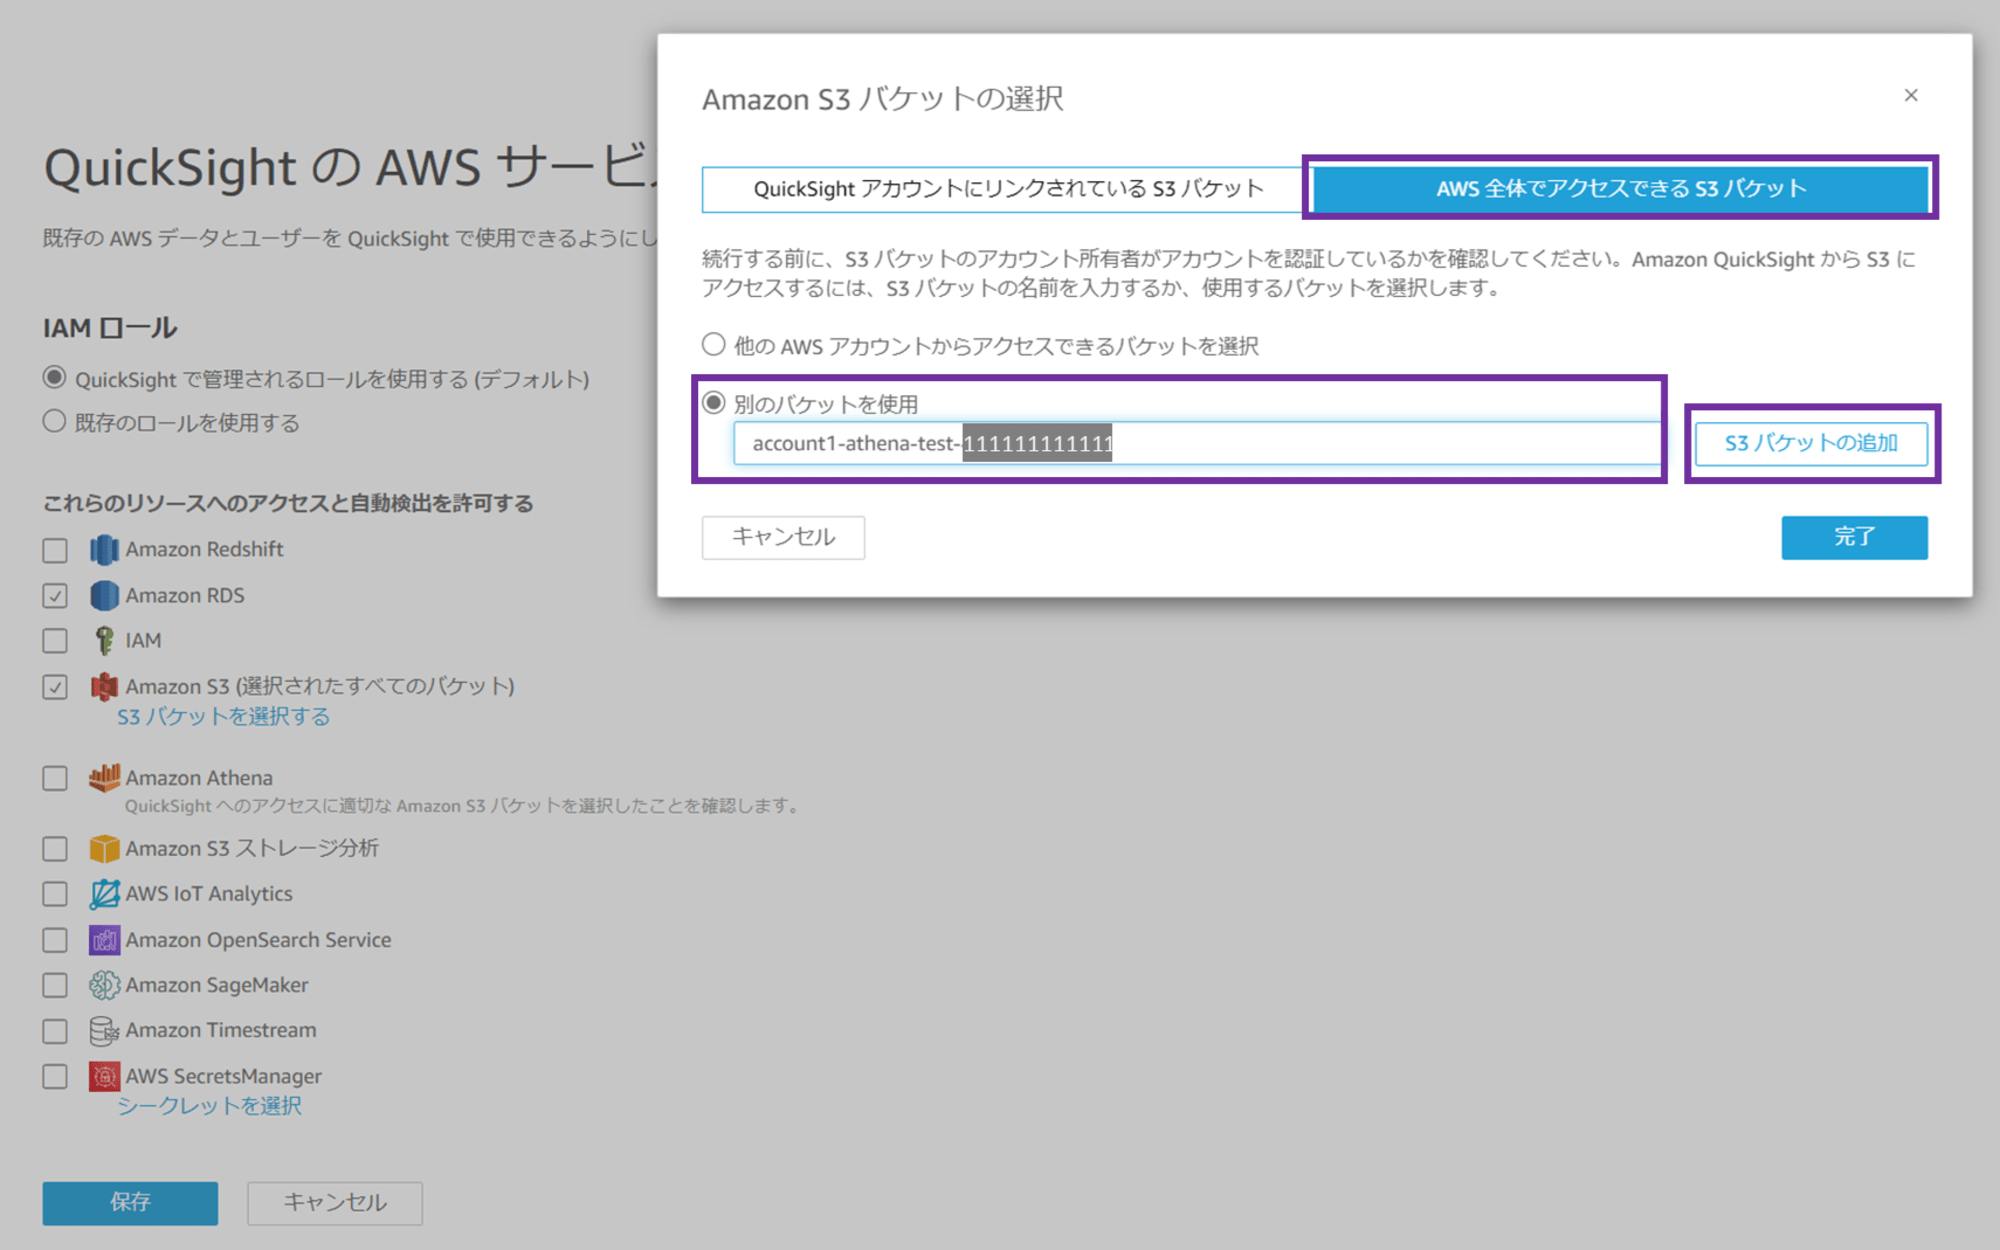Screen dimensions: 2000x1250
Task: Tick the Amazon SageMaker checkbox
Action: pos(55,985)
